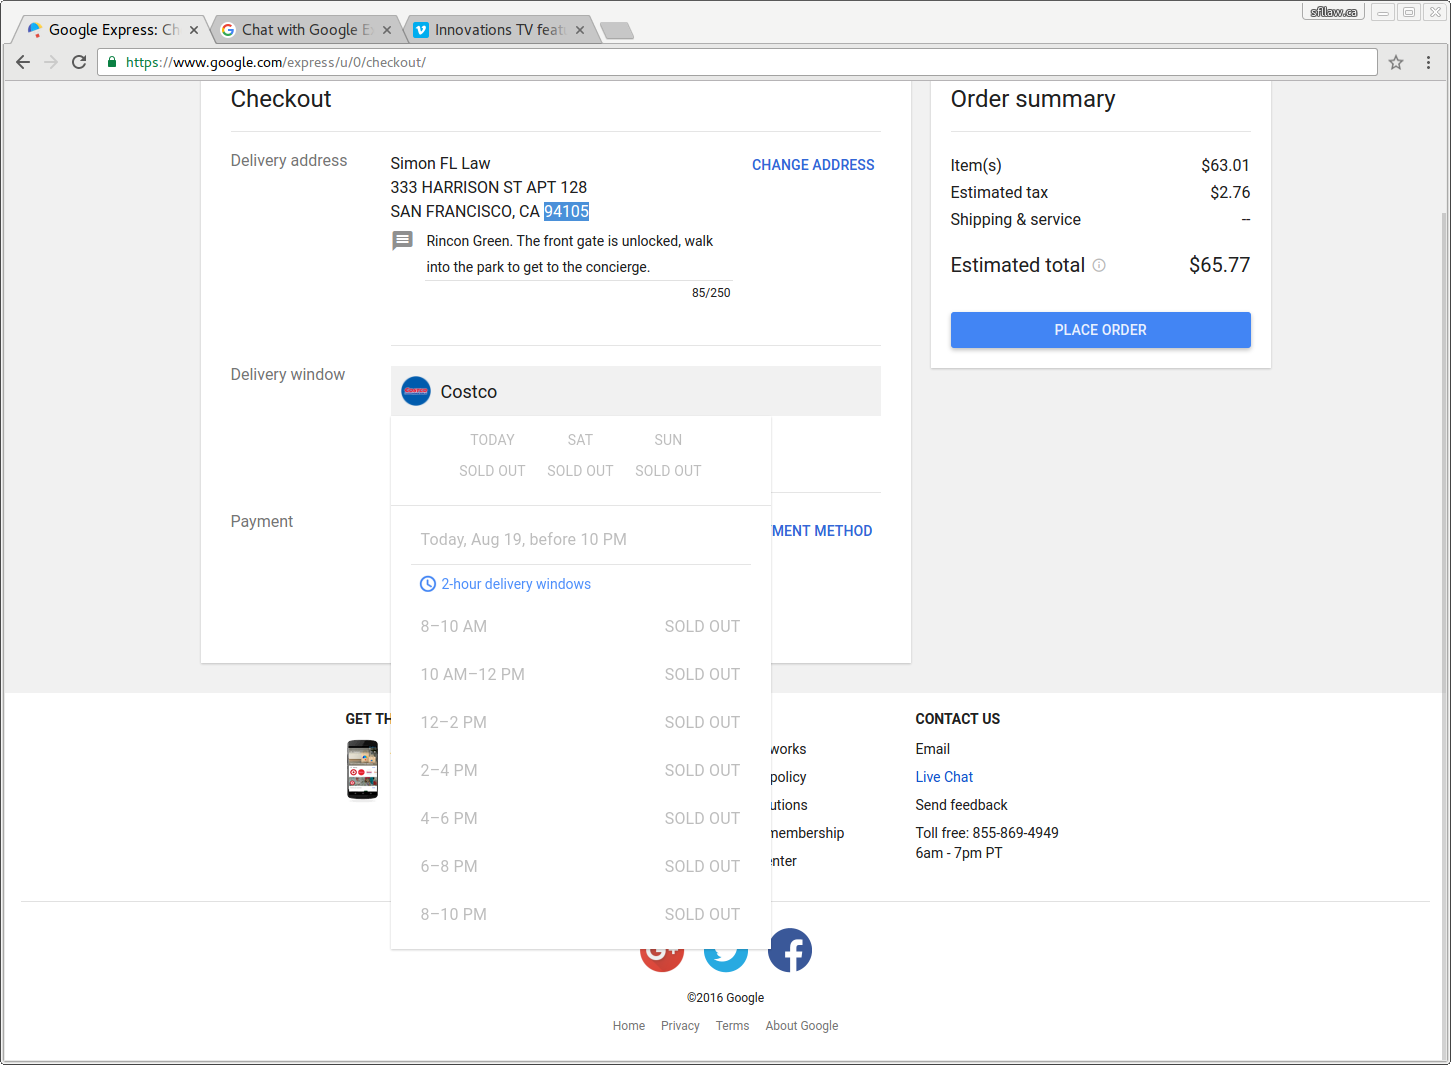Close the Google Express tab
Screen dimensions: 1451x1065
[x=194, y=30]
